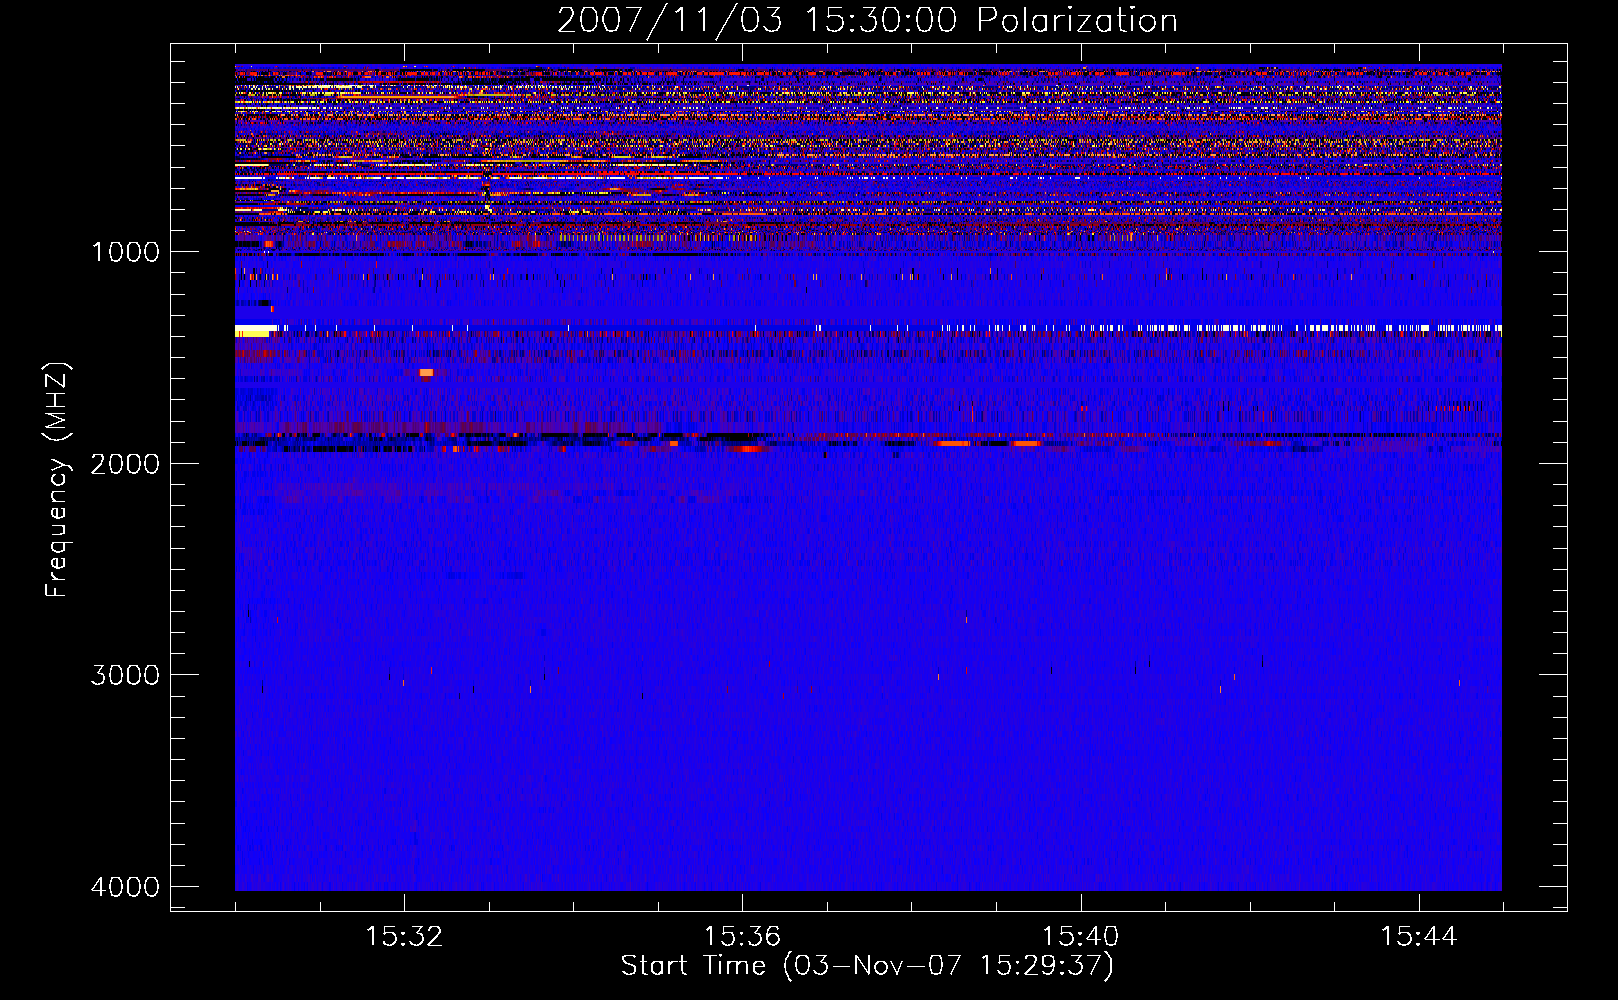Click the 15:32 time tick label
1618x1000 pixels.
404,937
